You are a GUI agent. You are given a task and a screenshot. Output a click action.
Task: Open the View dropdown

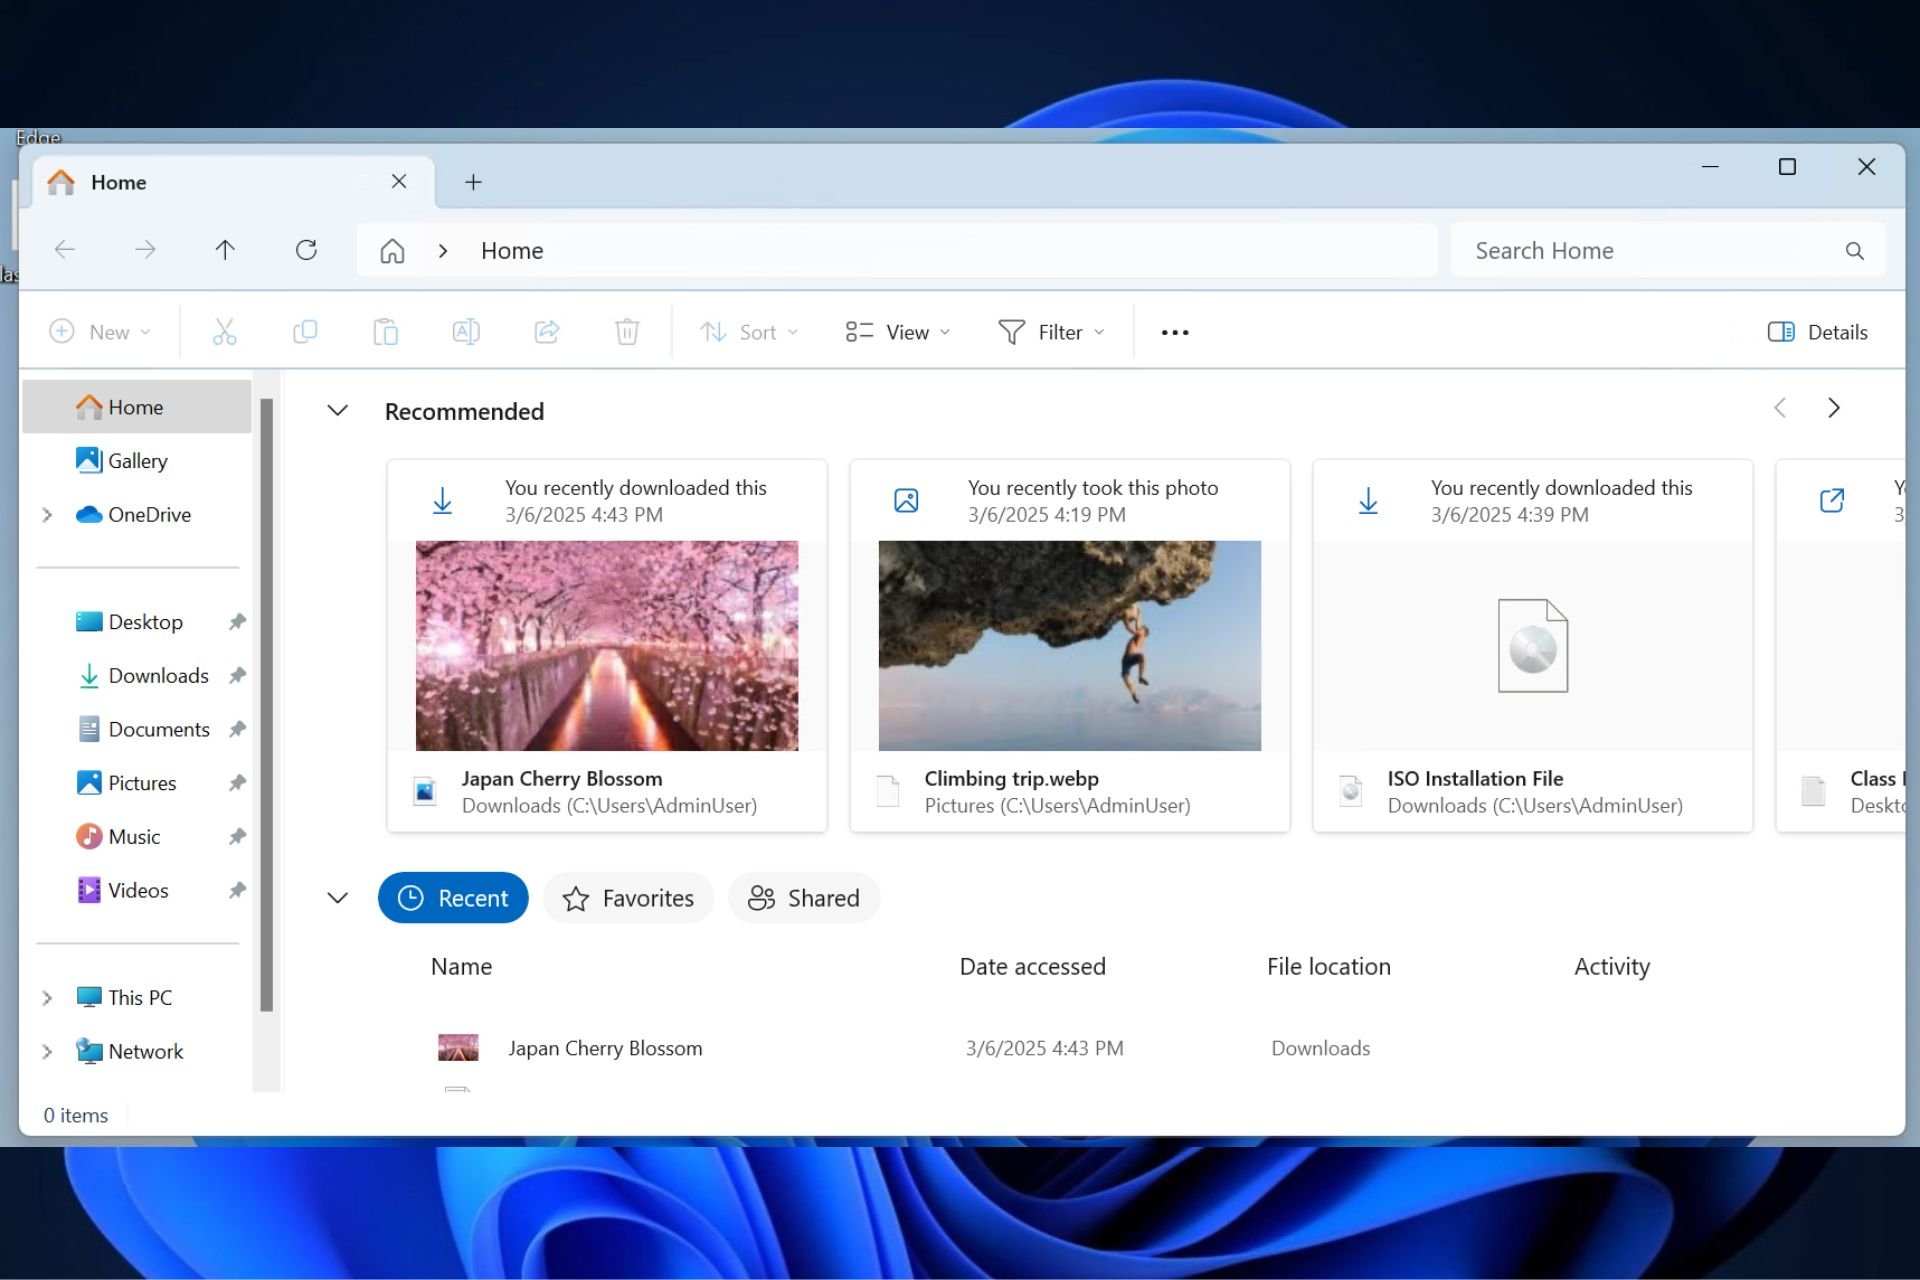click(x=897, y=332)
